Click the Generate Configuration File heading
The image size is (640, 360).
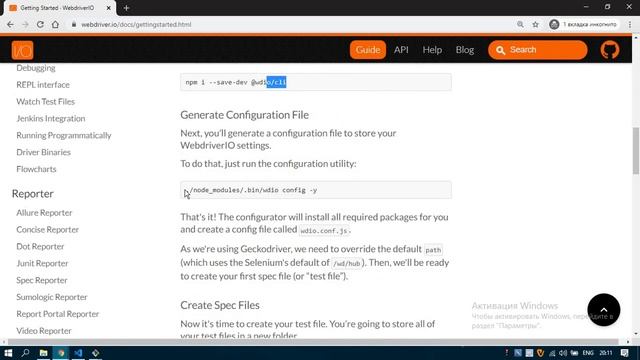244,115
